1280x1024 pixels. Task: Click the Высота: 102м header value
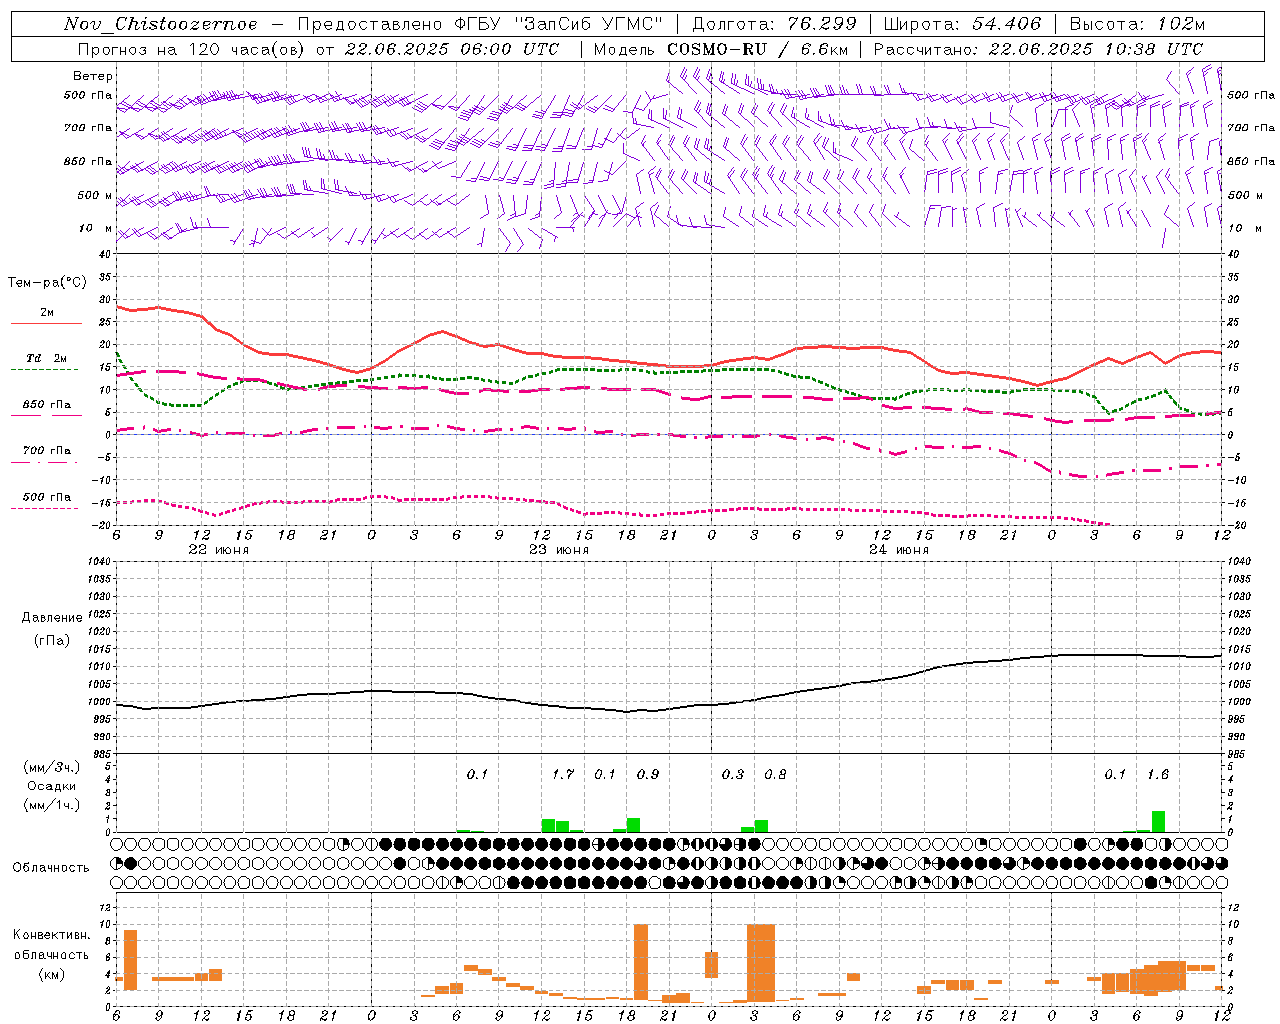coord(1137,24)
